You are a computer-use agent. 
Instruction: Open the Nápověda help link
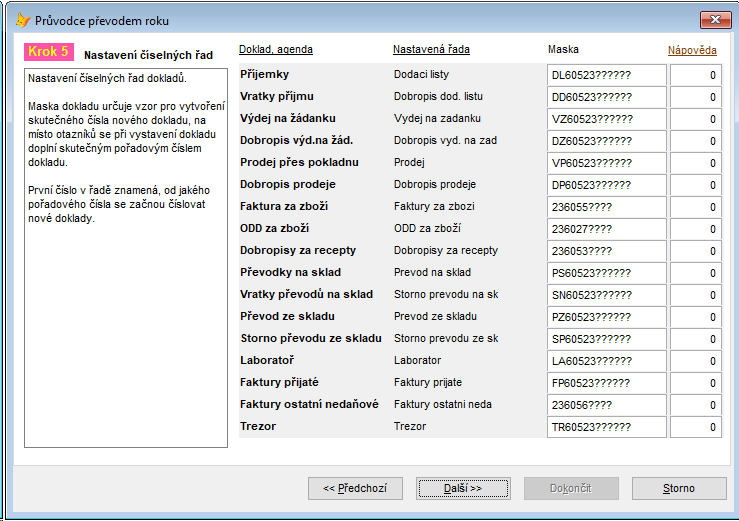tap(692, 50)
